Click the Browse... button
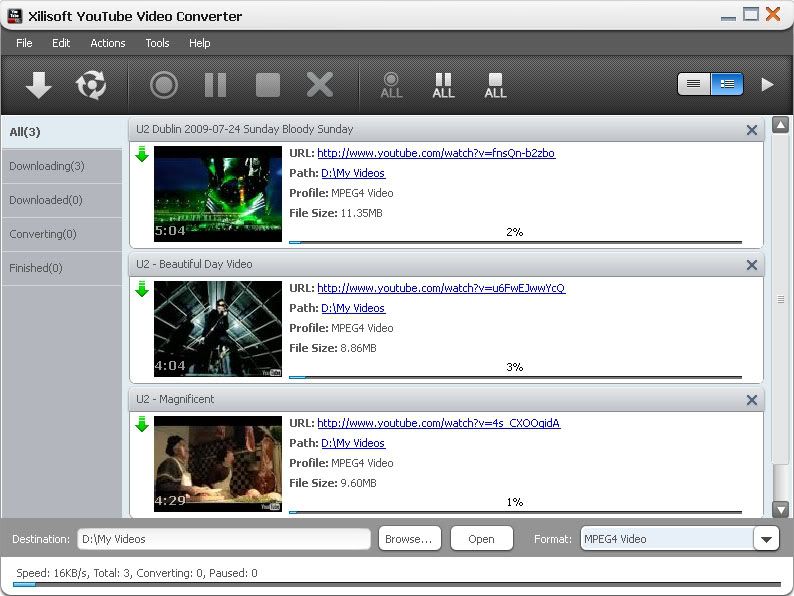794x596 pixels. point(409,539)
